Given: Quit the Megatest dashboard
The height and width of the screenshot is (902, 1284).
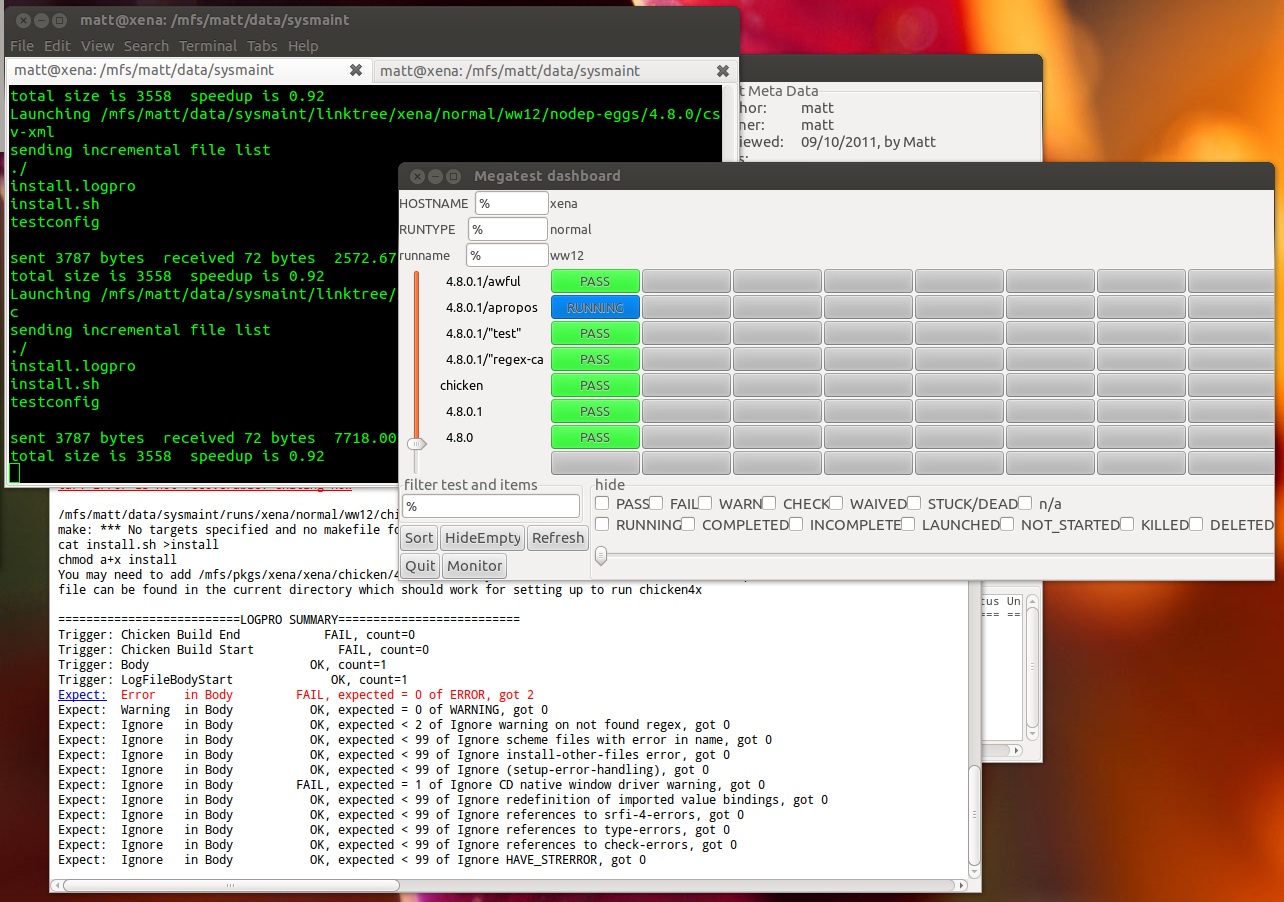Looking at the screenshot, I should coord(419,565).
